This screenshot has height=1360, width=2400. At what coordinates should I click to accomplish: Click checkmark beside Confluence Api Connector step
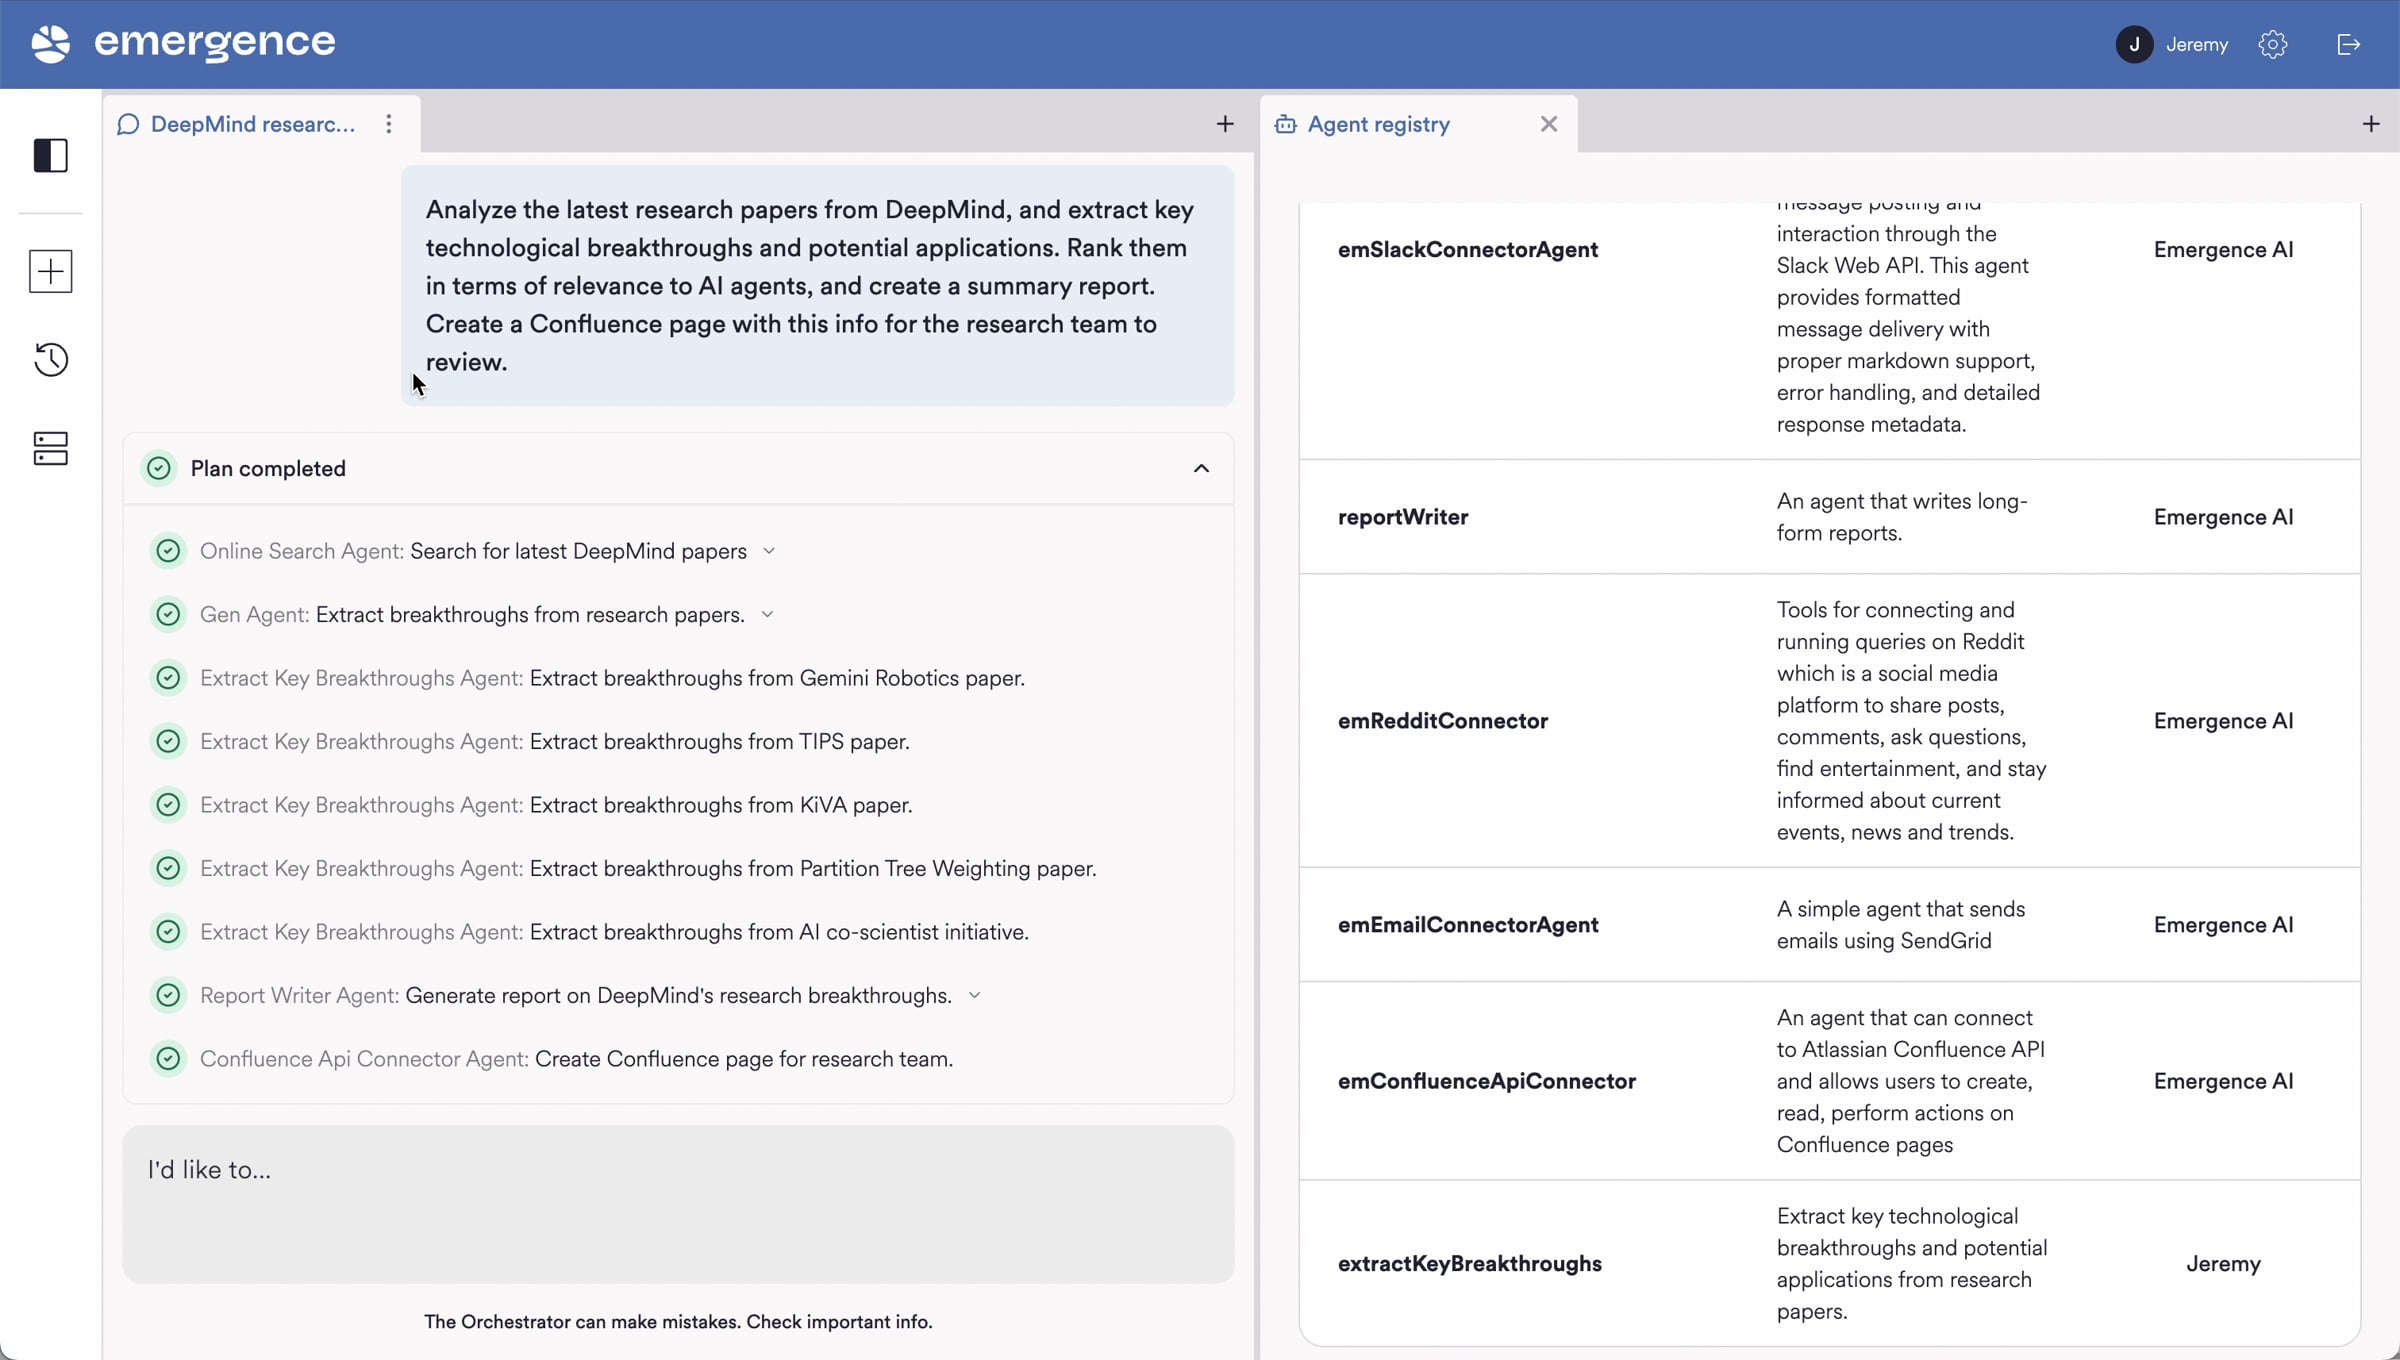(168, 1058)
